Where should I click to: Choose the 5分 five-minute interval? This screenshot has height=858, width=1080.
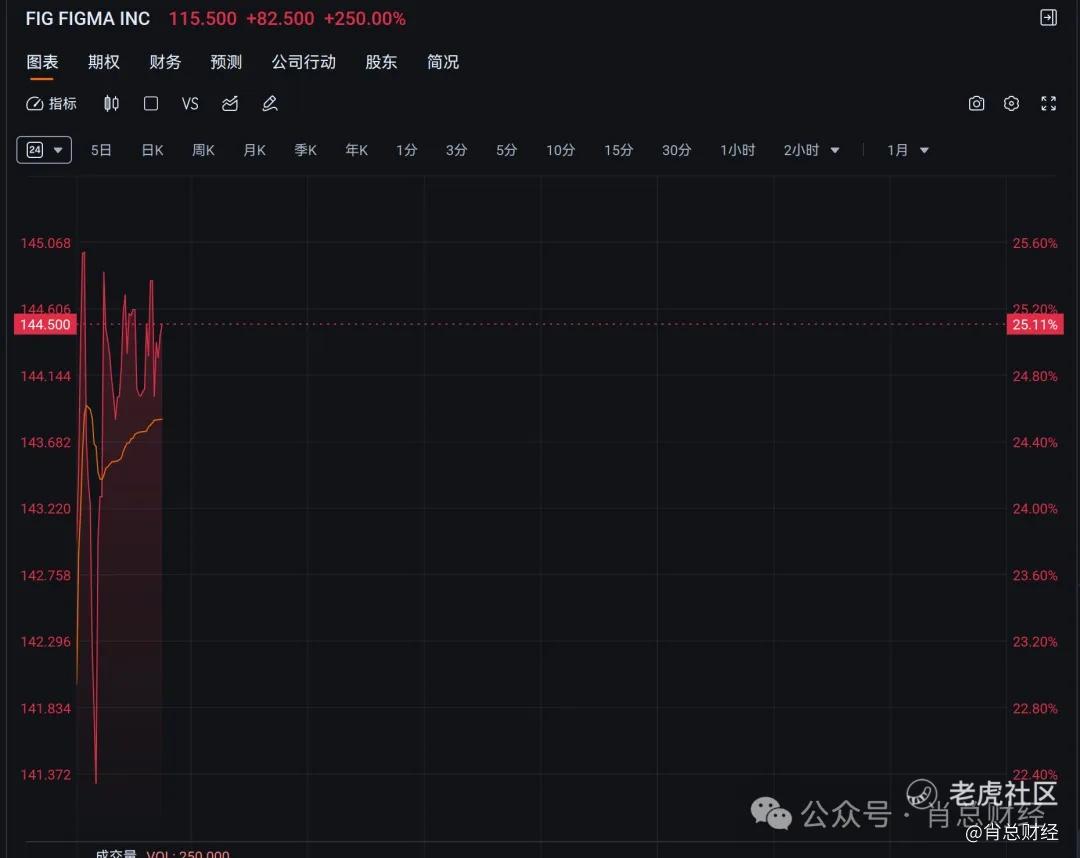506,150
